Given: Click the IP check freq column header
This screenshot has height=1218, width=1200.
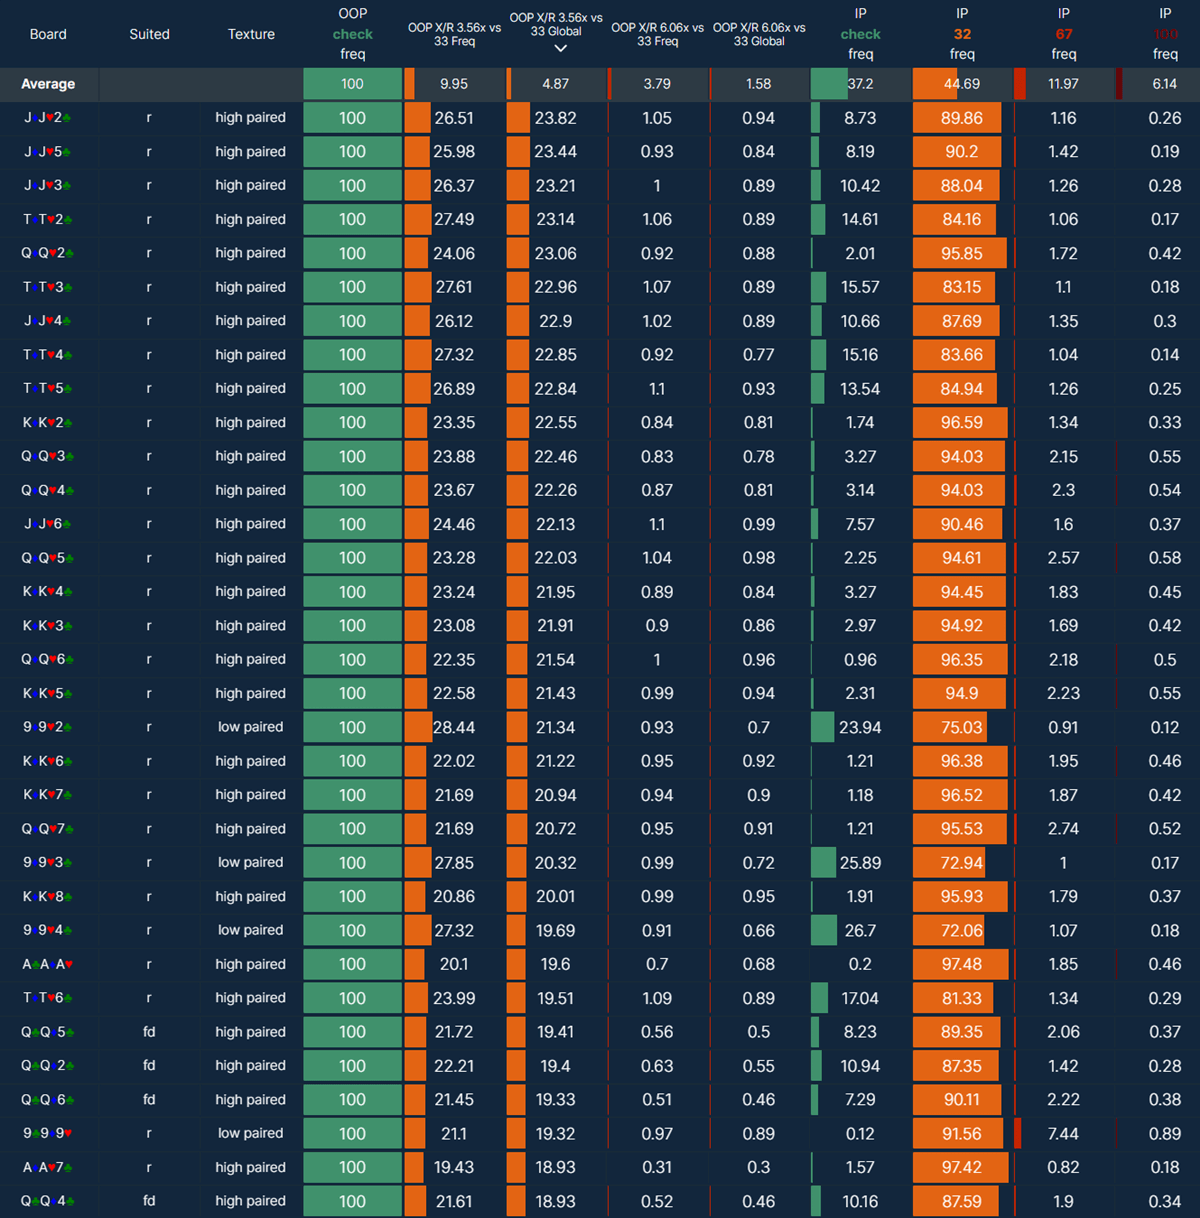Looking at the screenshot, I should click(860, 34).
